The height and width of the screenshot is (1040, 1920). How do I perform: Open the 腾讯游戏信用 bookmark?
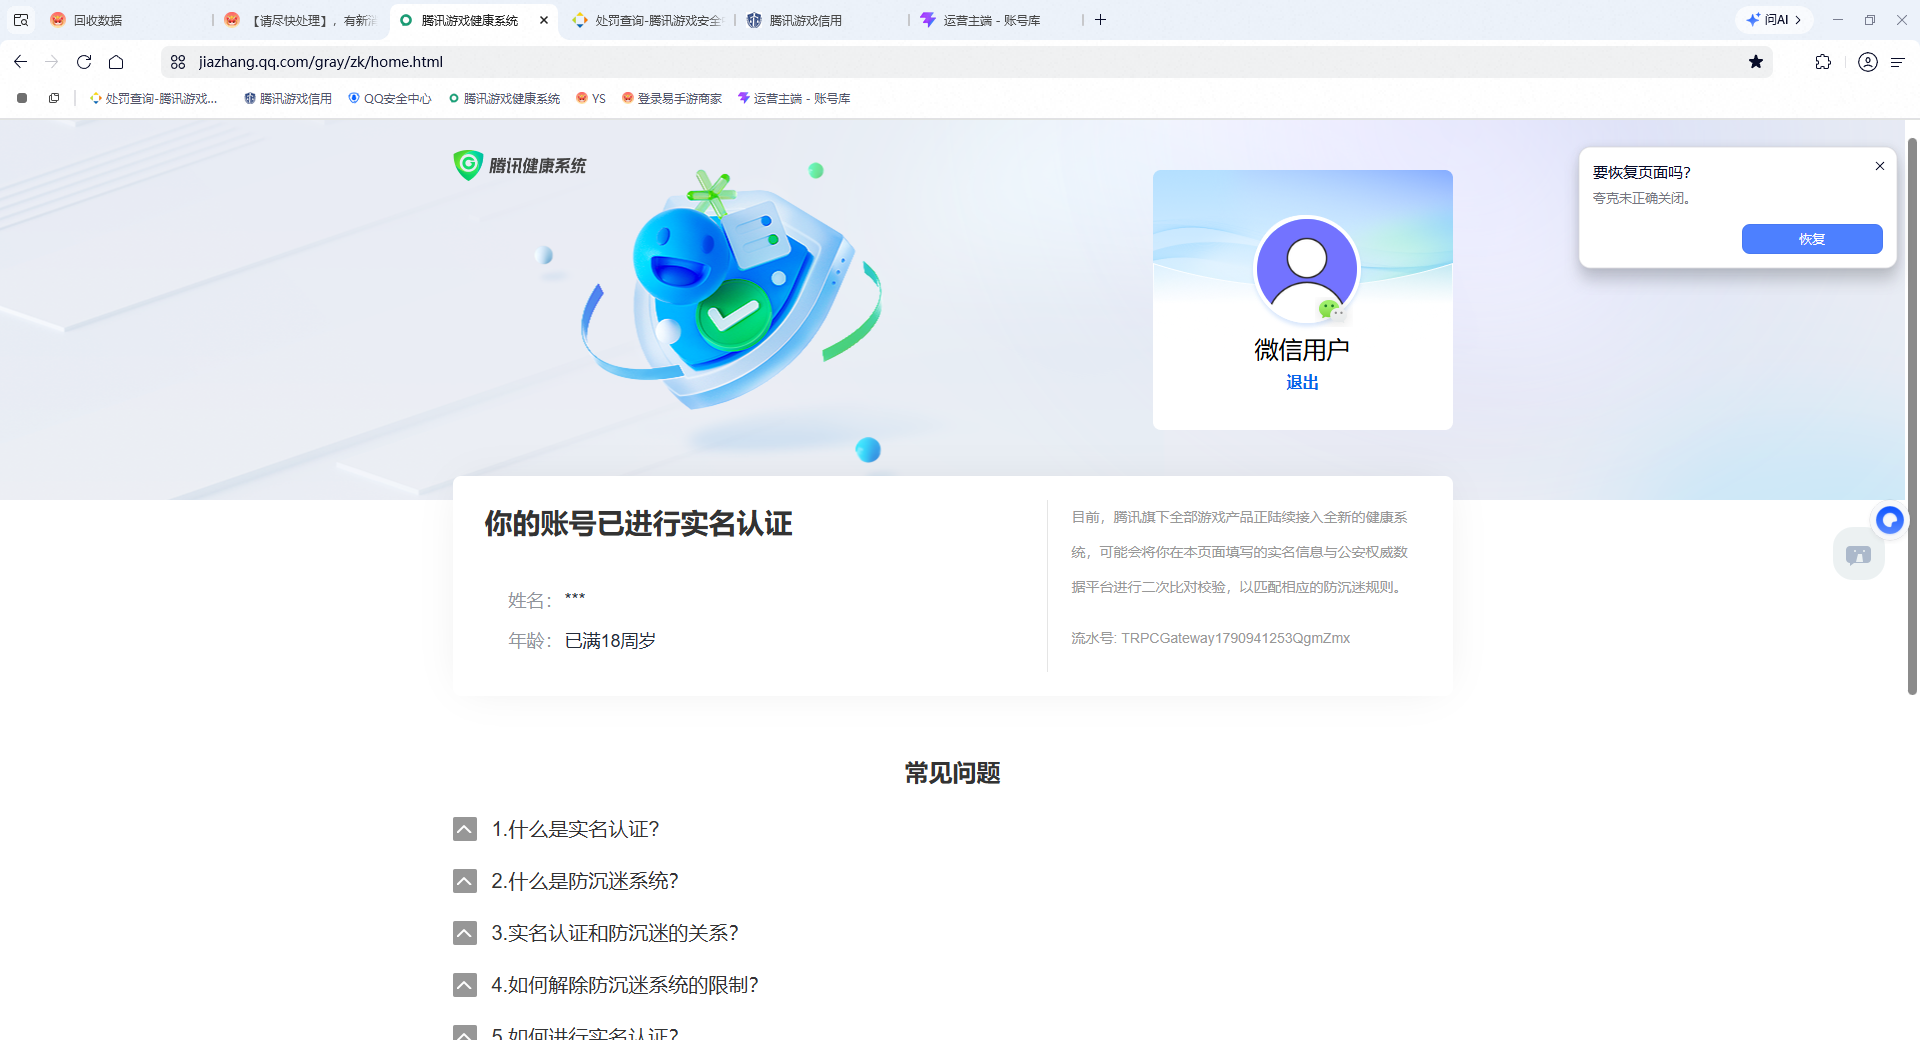288,98
